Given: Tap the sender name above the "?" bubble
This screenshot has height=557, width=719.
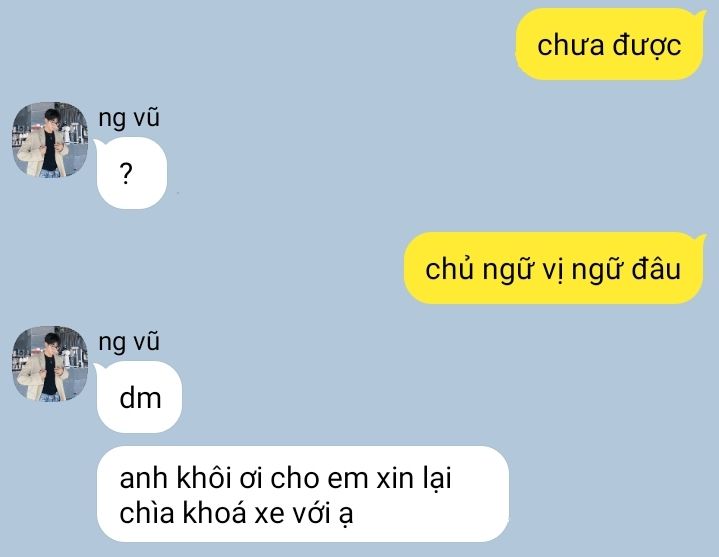Looking at the screenshot, I should pyautogui.click(x=129, y=118).
